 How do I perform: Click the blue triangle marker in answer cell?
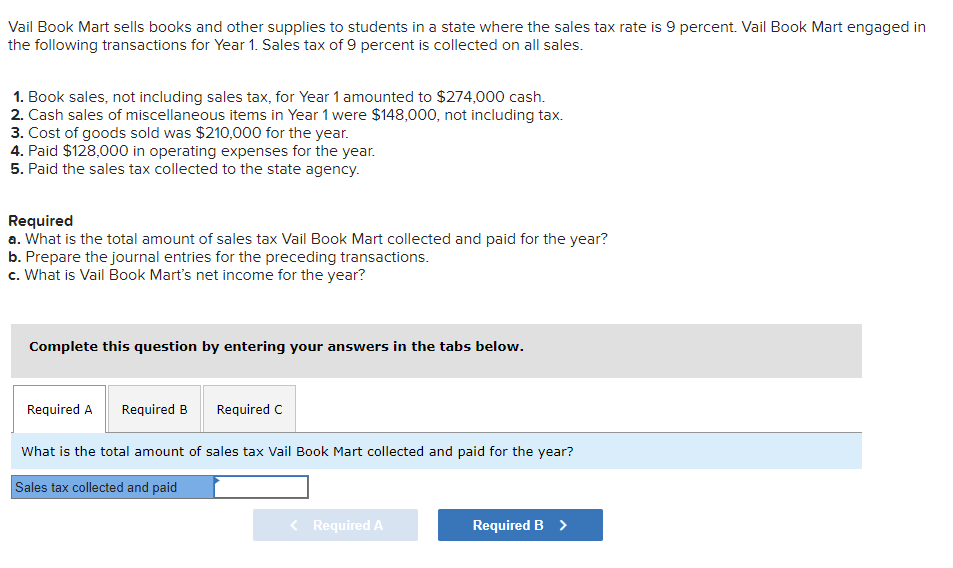pyautogui.click(x=216, y=480)
